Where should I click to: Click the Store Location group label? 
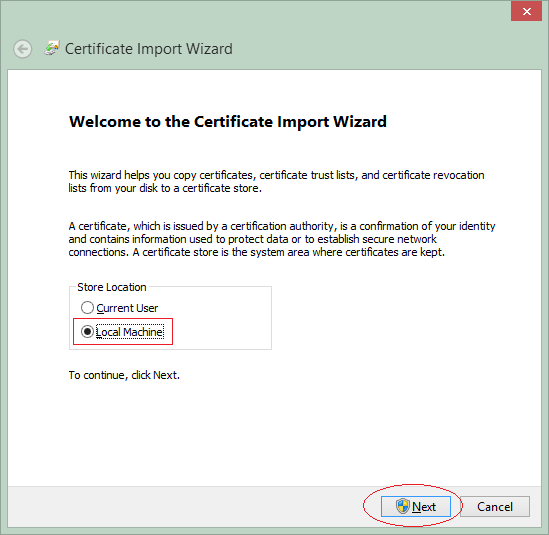pos(112,287)
